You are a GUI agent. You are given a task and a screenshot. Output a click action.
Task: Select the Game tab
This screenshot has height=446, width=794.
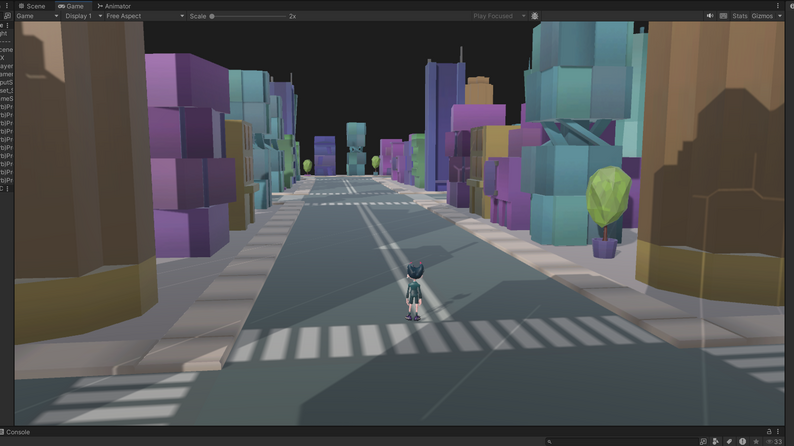pos(71,6)
